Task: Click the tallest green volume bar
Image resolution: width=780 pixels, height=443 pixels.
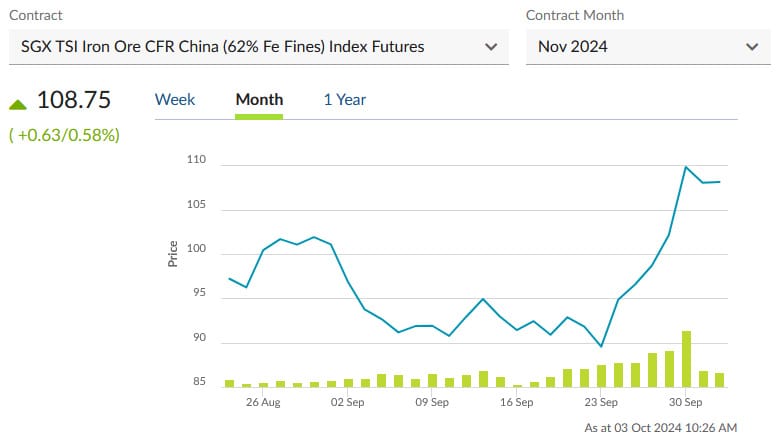Action: [686, 358]
